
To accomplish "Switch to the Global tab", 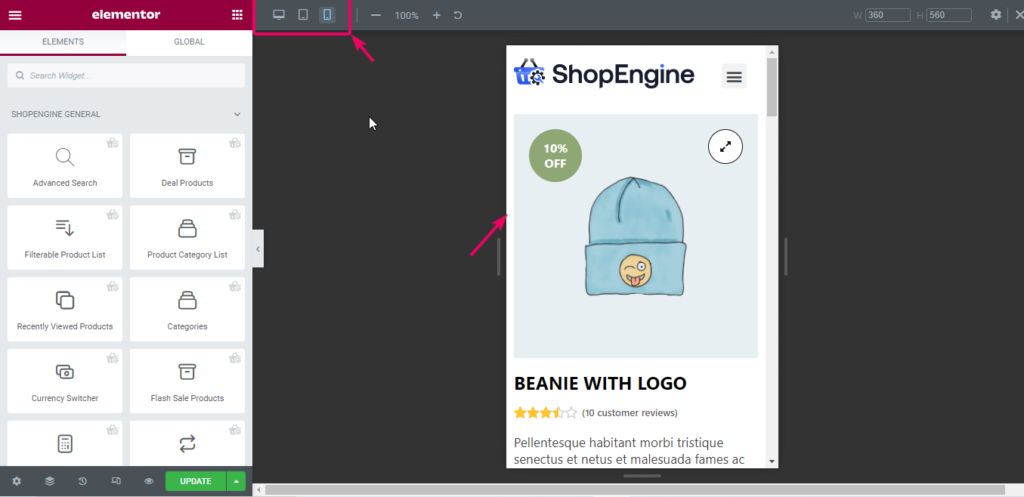I will (x=189, y=42).
